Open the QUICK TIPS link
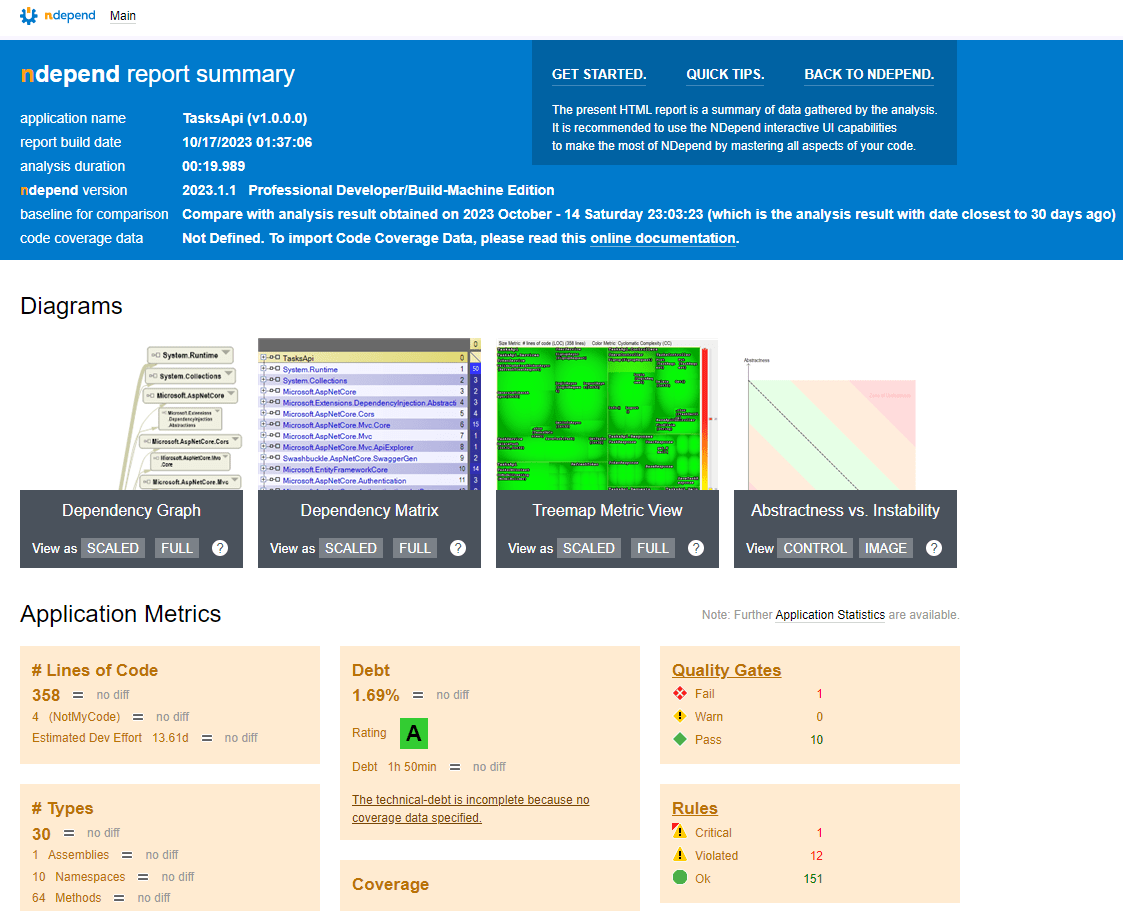The width and height of the screenshot is (1123, 911). (x=725, y=74)
